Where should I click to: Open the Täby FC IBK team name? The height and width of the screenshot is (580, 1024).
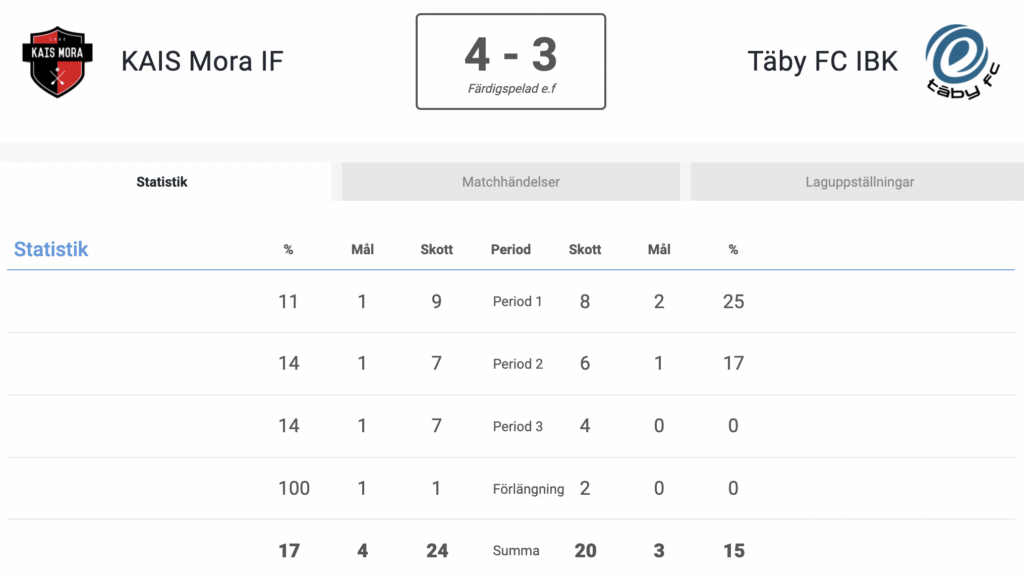click(x=822, y=61)
